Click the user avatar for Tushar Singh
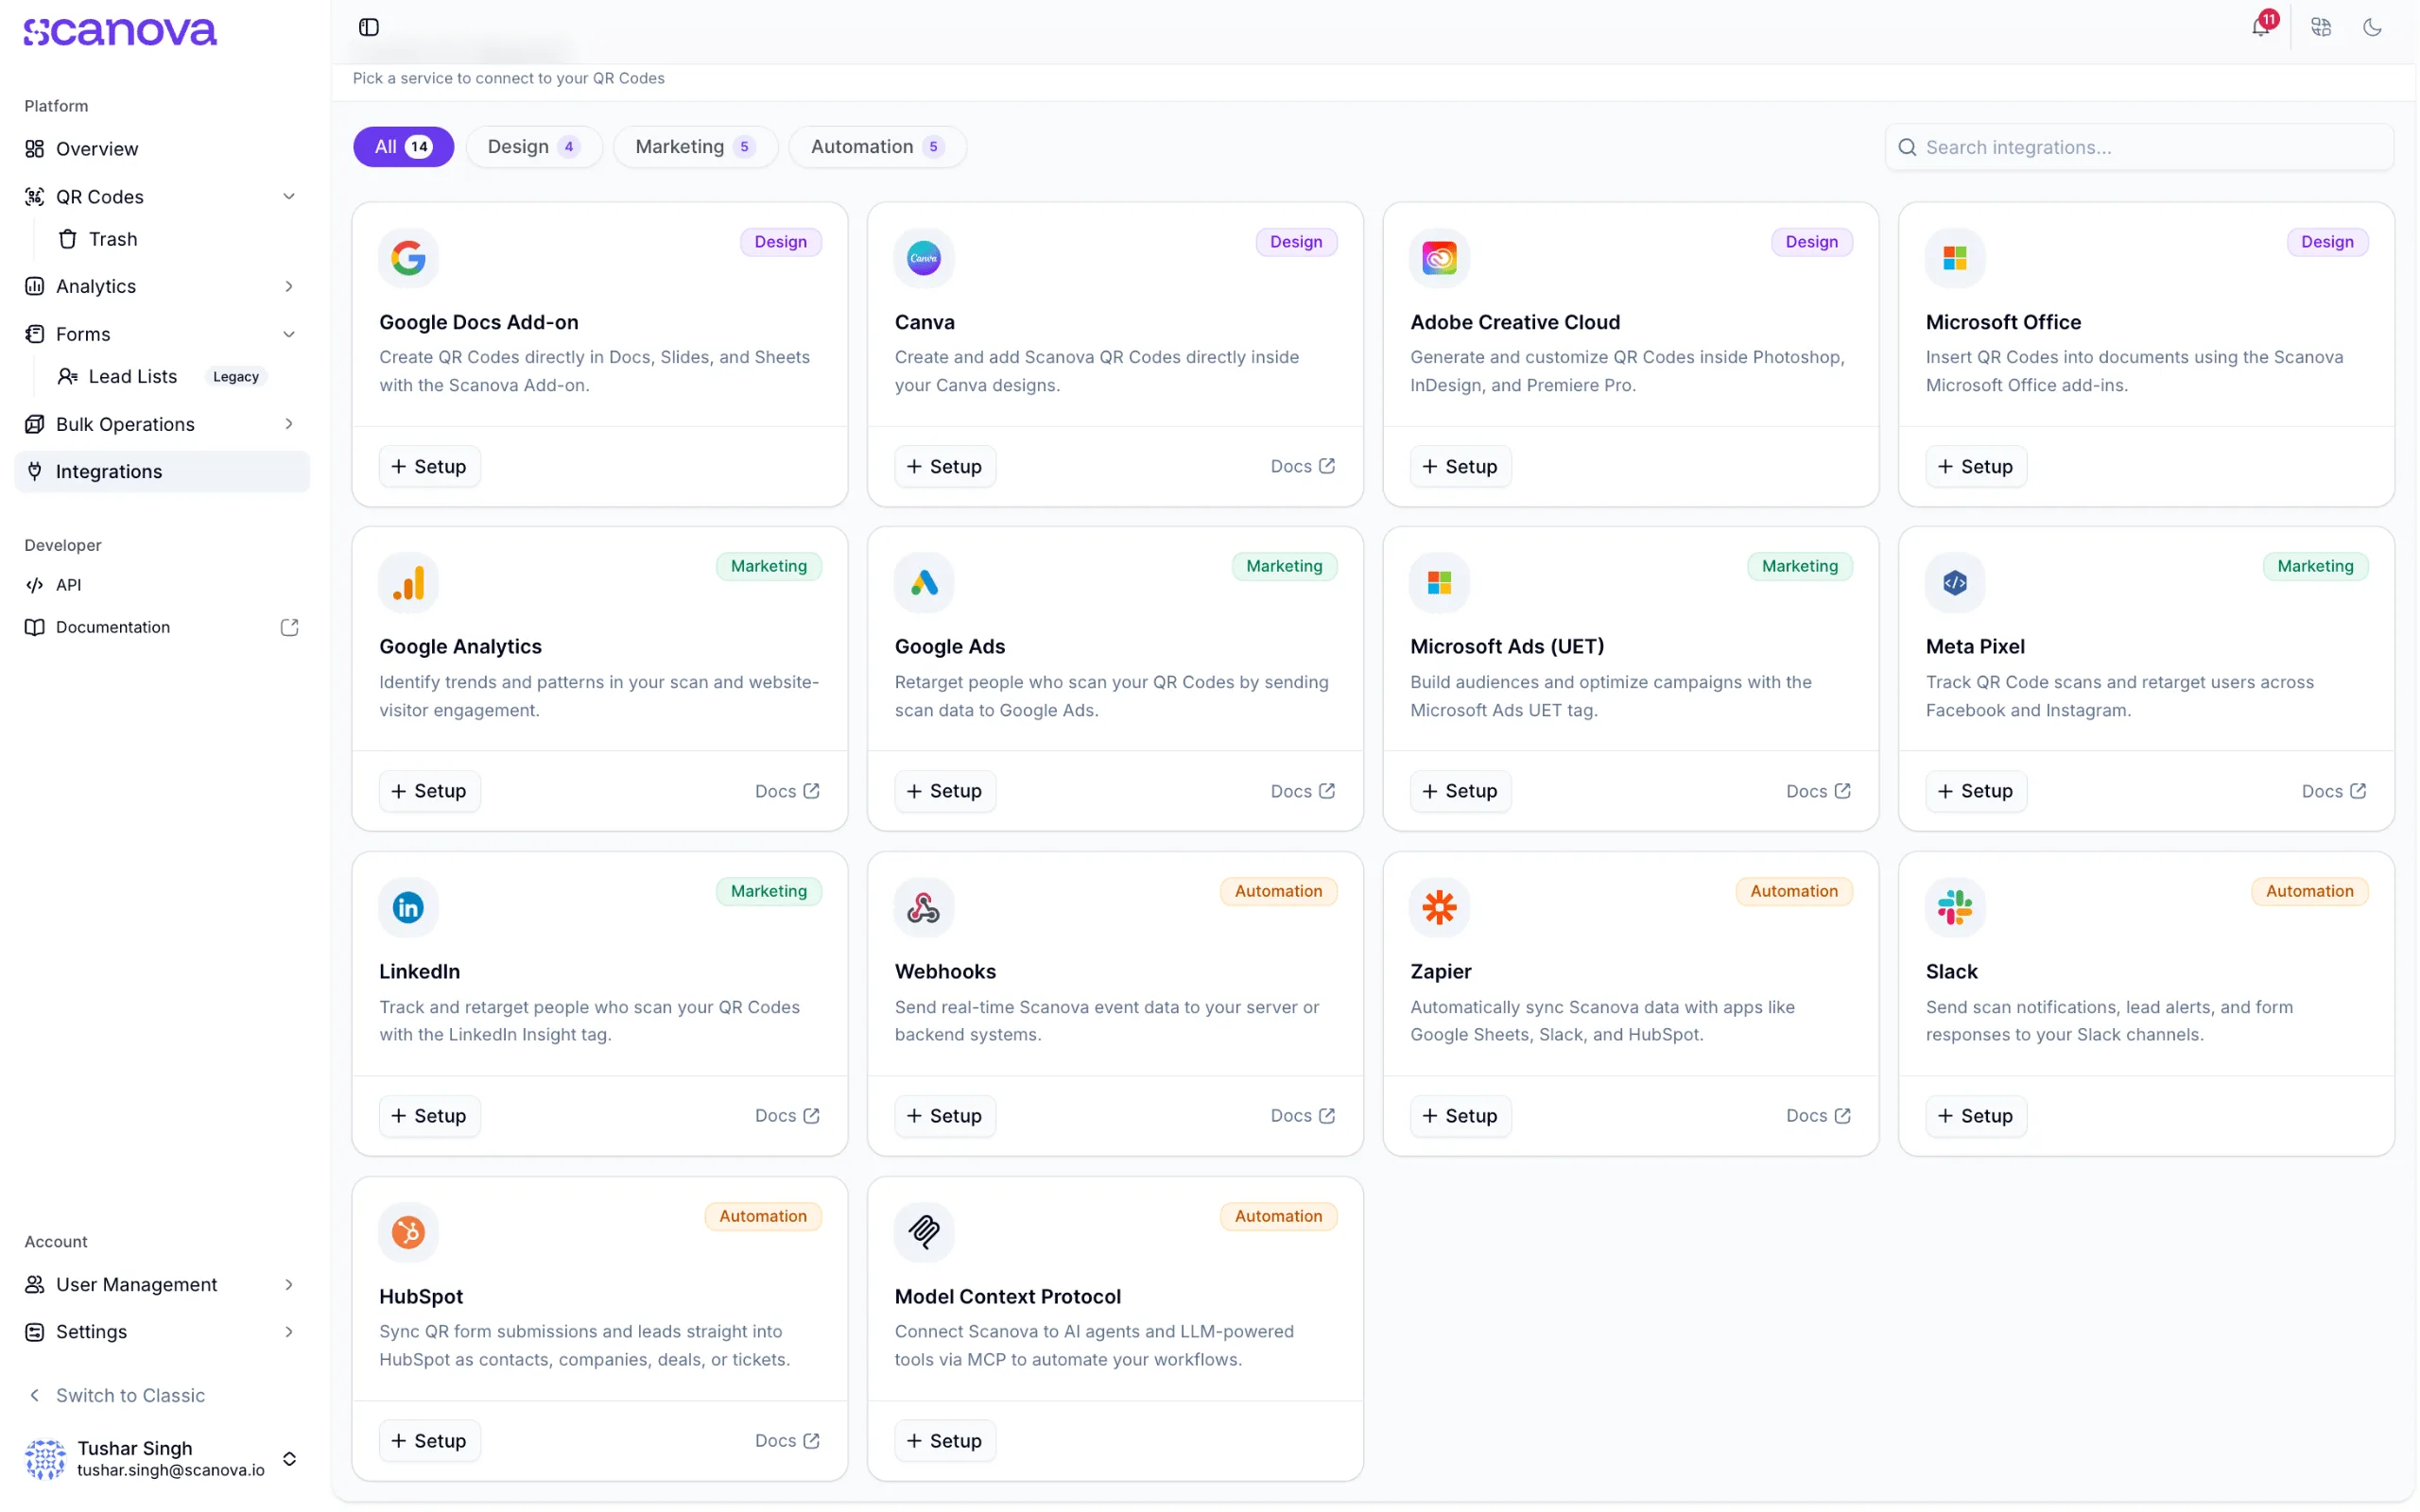This screenshot has height=1512, width=2420. [45, 1459]
